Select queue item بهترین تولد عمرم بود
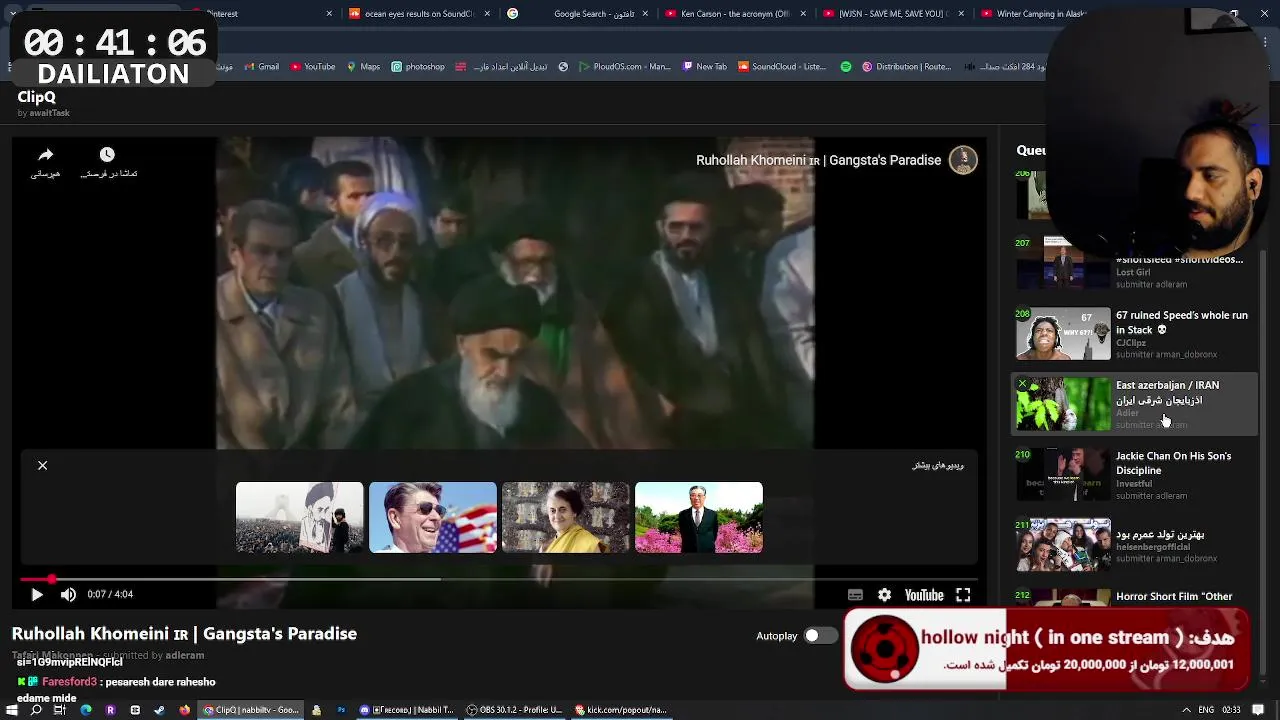The width and height of the screenshot is (1280, 720). point(1134,545)
